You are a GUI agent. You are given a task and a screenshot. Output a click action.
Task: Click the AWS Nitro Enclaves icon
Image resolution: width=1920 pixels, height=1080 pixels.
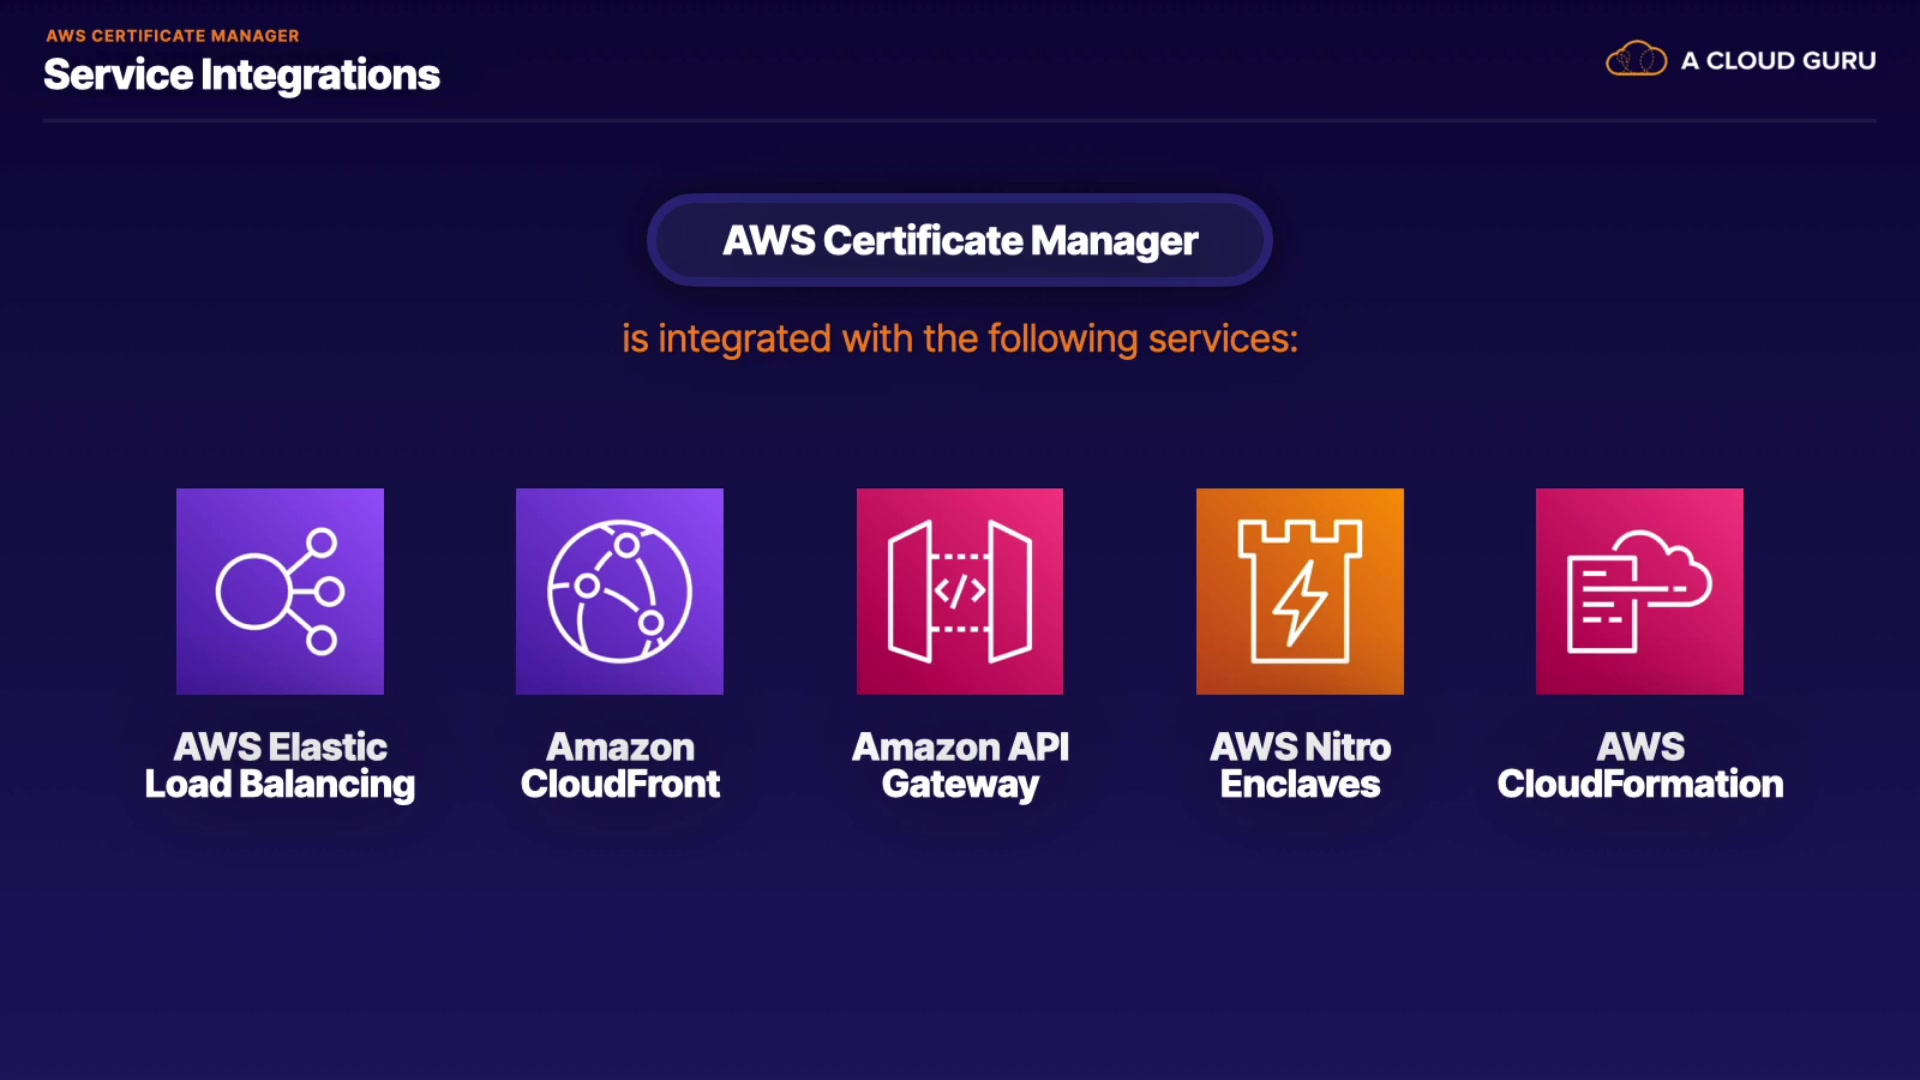coord(1299,591)
